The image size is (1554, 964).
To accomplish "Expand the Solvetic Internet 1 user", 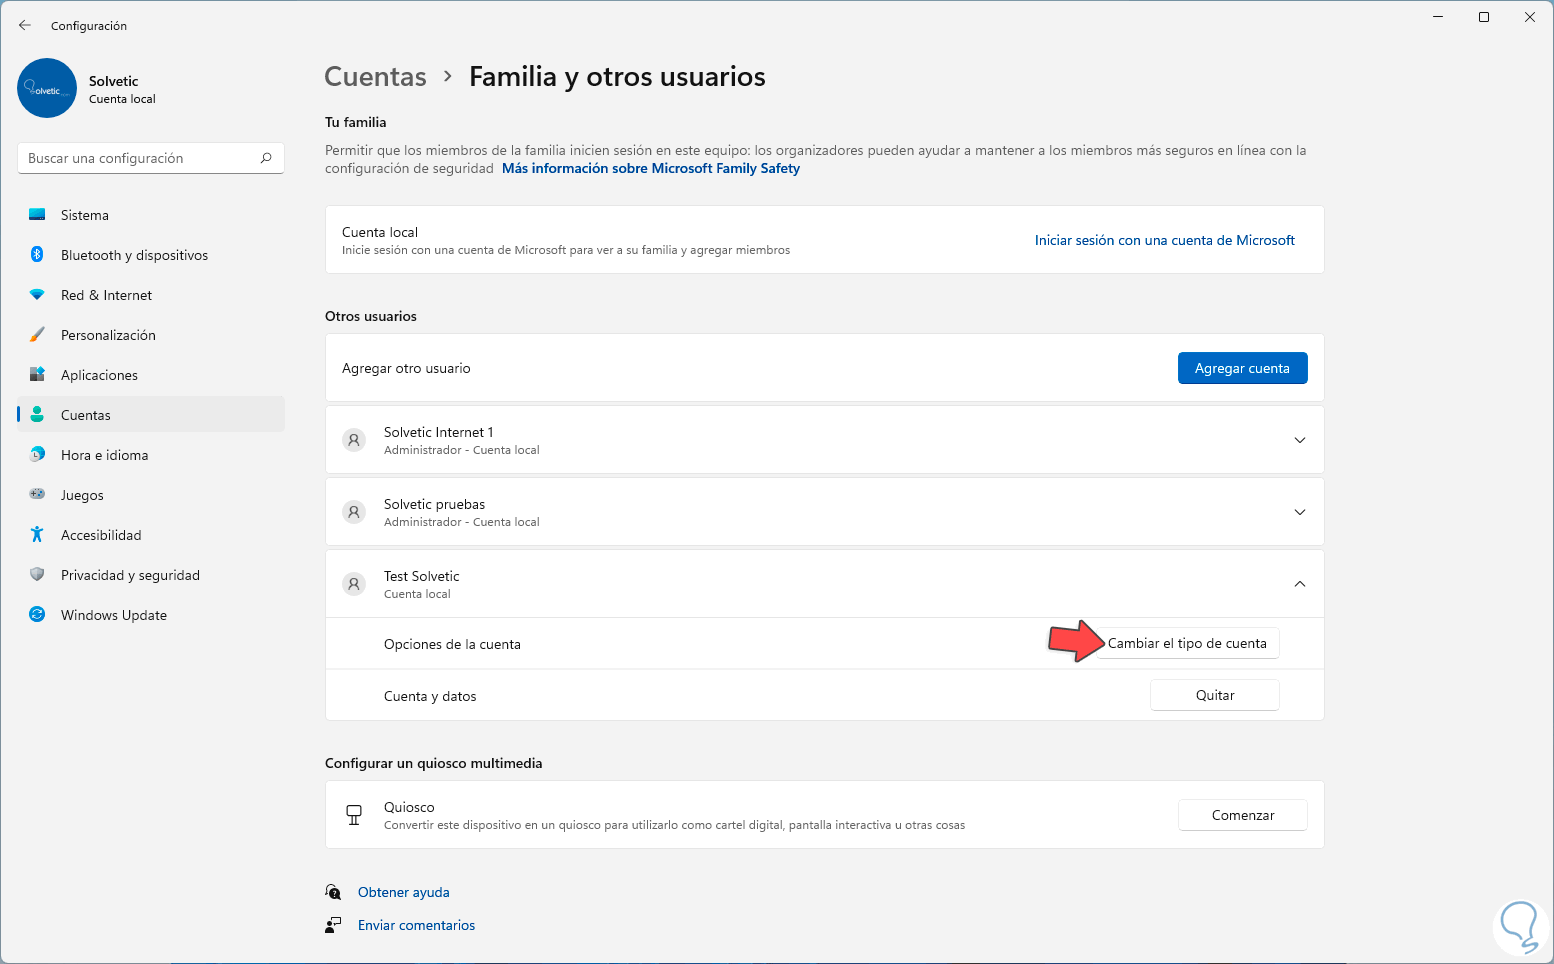I will (1299, 440).
